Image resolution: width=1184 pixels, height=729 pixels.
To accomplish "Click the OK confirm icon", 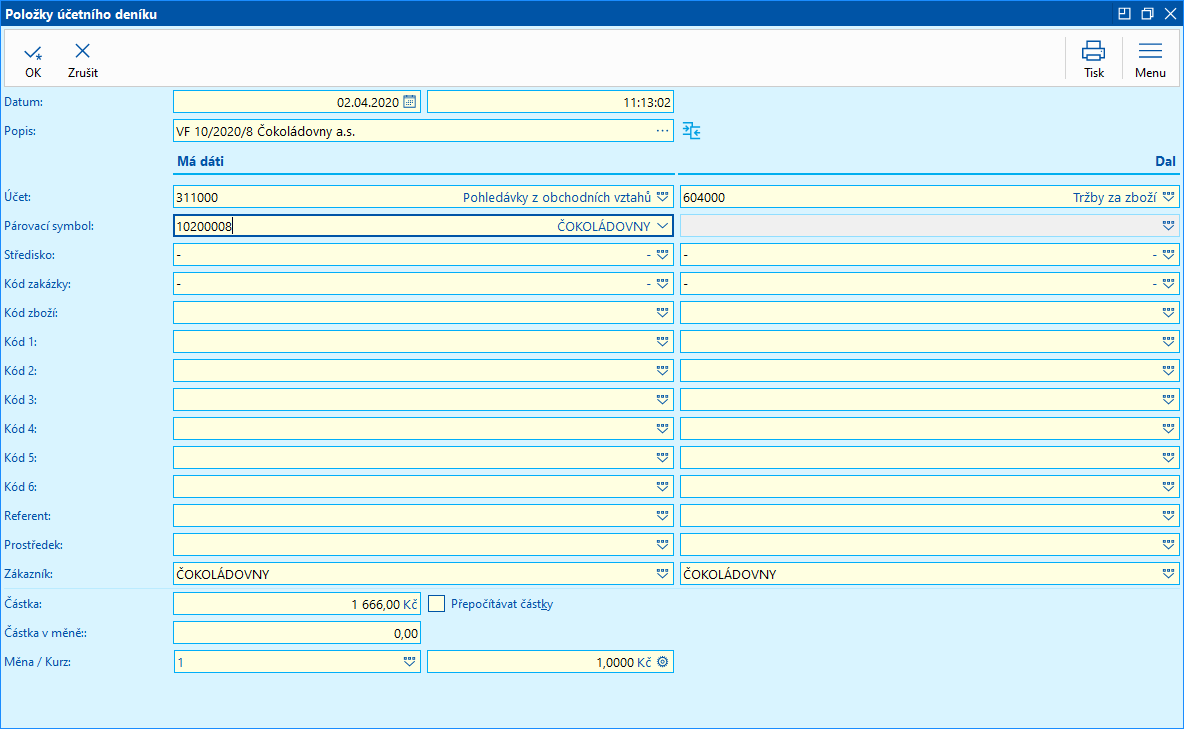I will (x=33, y=52).
